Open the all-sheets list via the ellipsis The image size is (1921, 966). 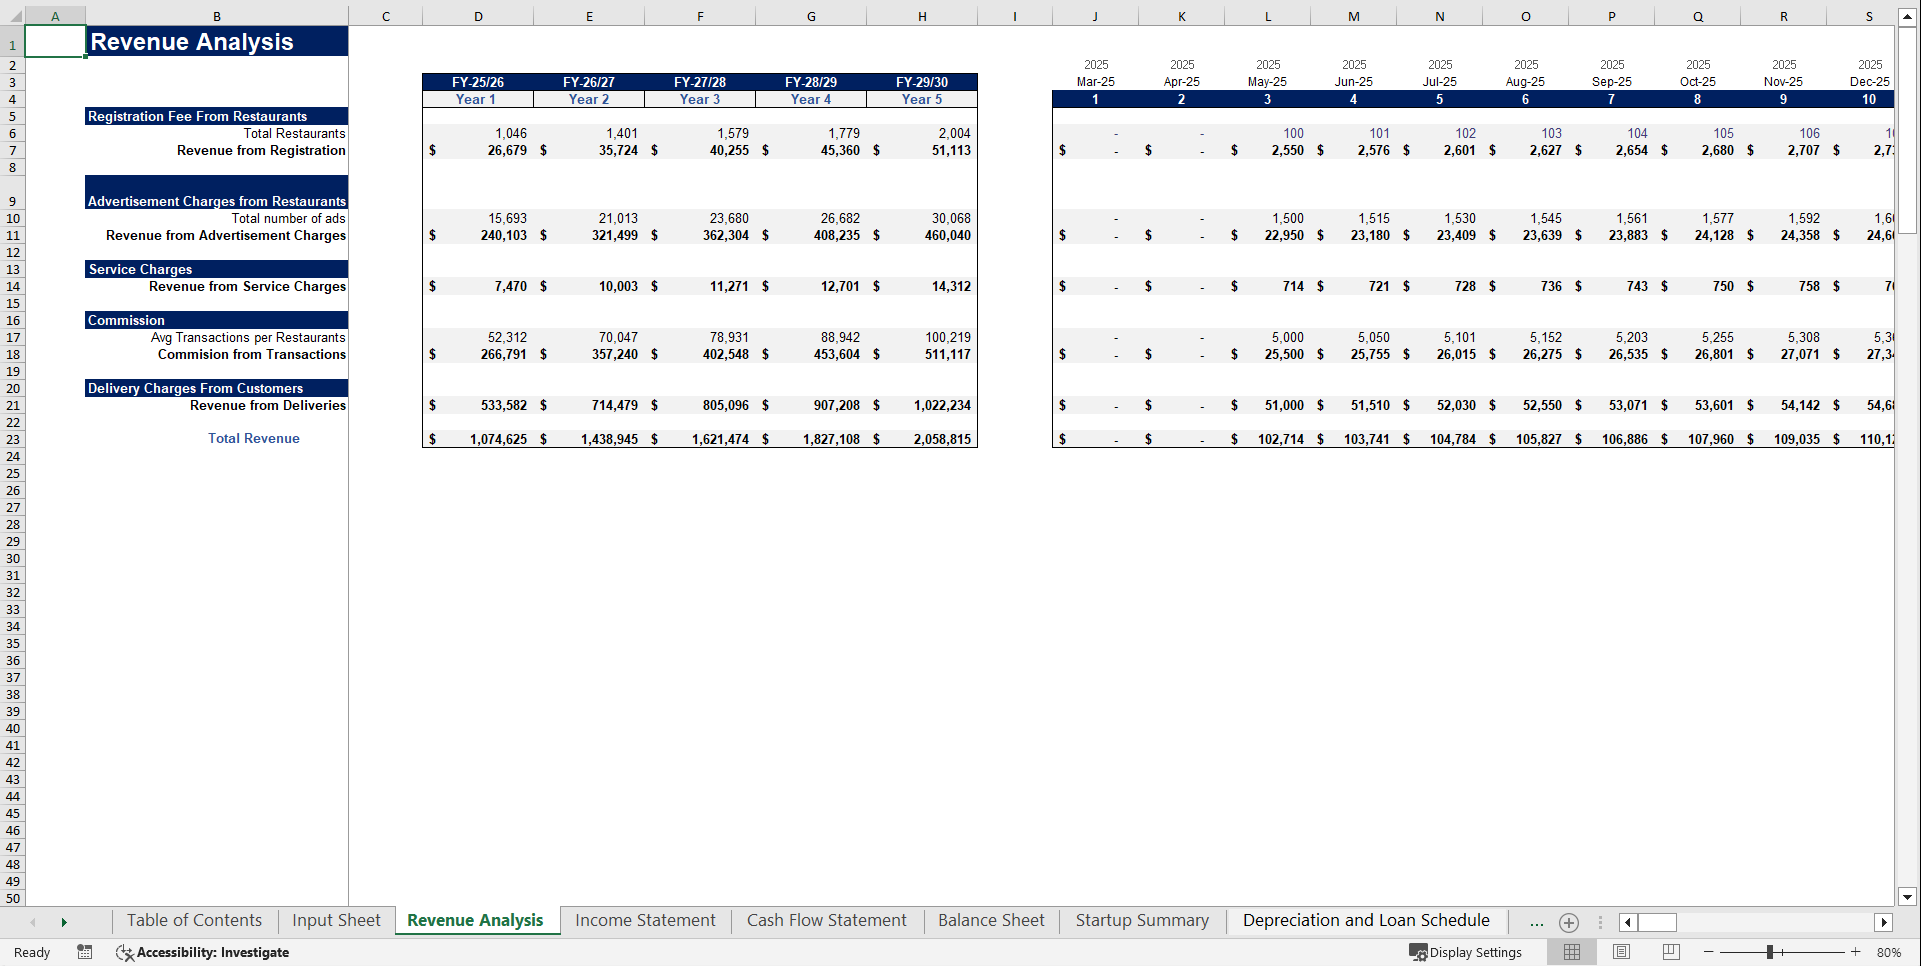(x=1536, y=922)
